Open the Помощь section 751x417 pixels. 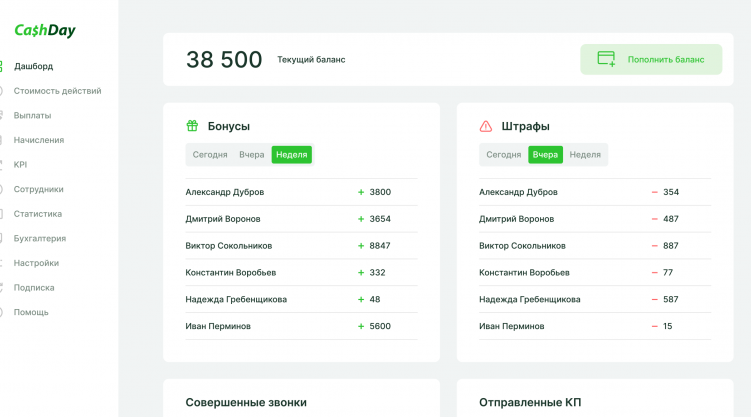[31, 312]
